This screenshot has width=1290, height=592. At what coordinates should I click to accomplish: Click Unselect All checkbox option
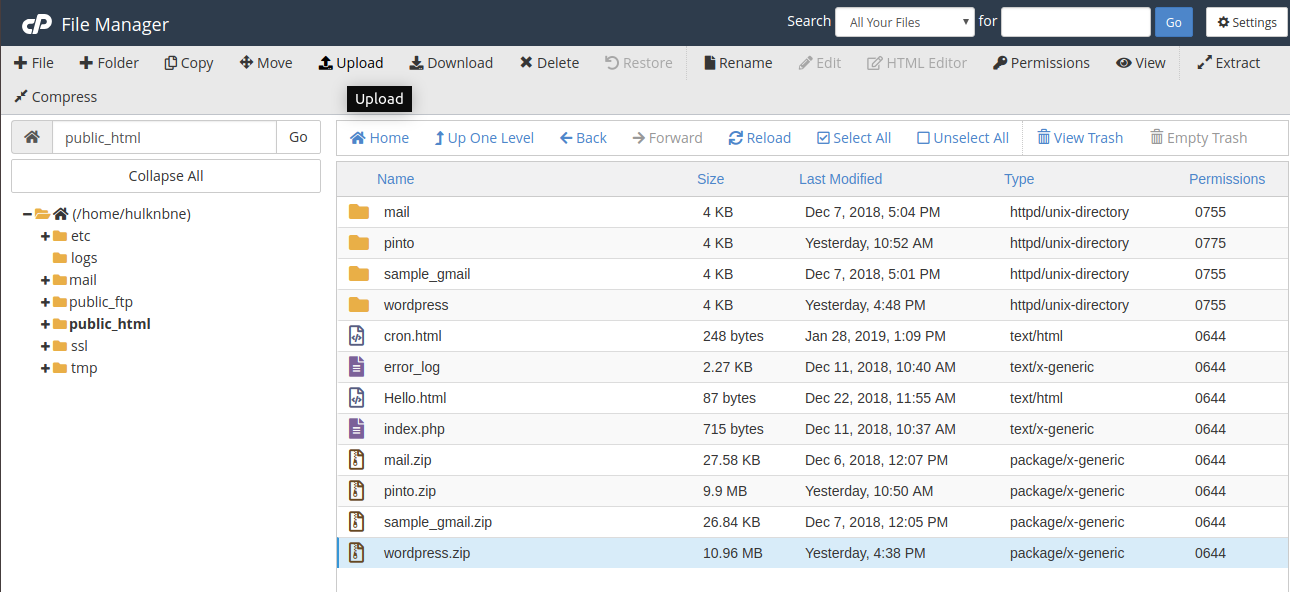pyautogui.click(x=962, y=138)
